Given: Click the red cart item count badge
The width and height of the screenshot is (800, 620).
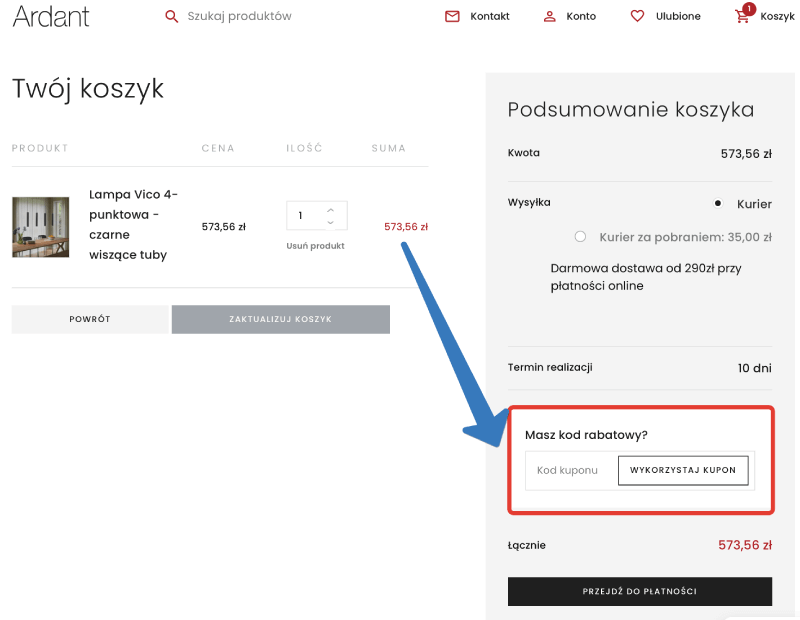Looking at the screenshot, I should pos(750,7).
